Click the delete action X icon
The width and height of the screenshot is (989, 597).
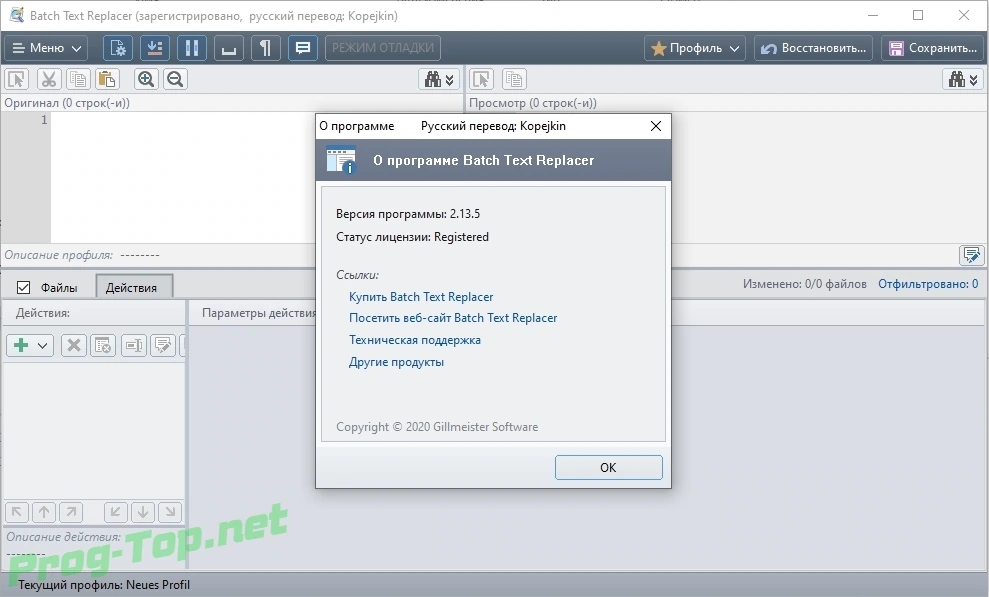74,345
